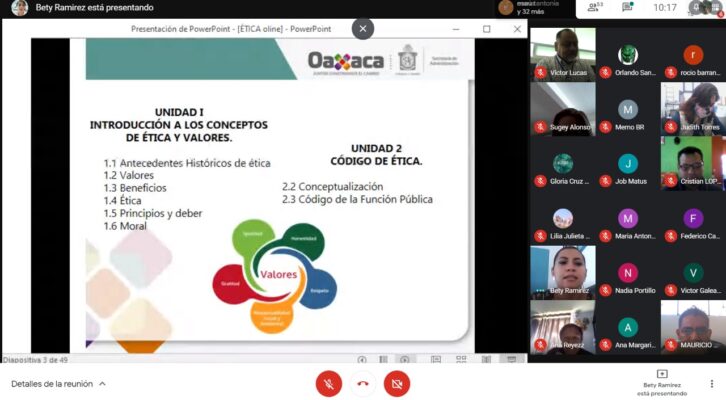Expand Detalles de la reunión chevron
This screenshot has height=400, width=726.
(x=102, y=384)
